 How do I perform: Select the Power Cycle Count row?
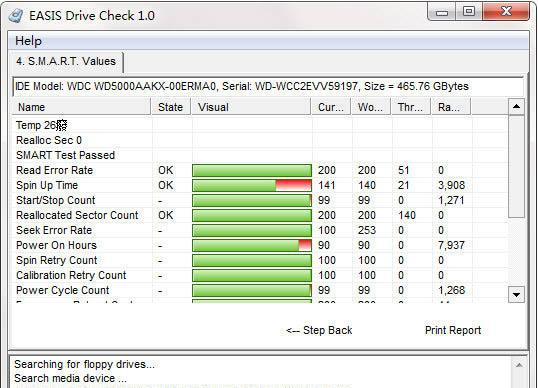pyautogui.click(x=260, y=291)
